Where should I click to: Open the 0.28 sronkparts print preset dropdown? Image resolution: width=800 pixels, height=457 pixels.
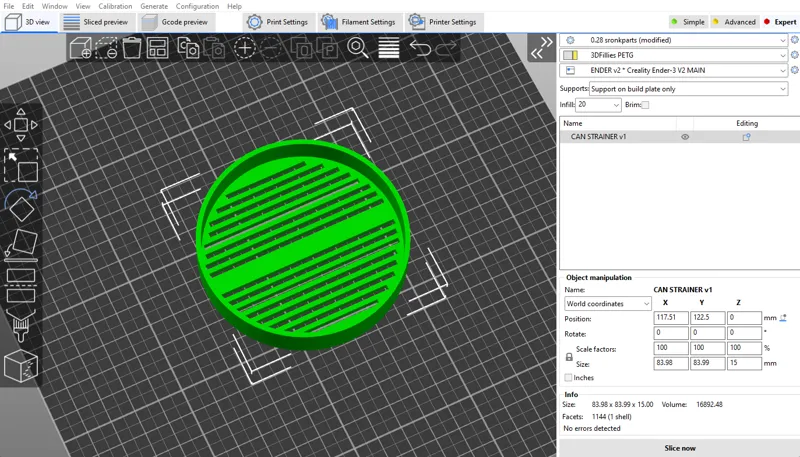[673, 40]
